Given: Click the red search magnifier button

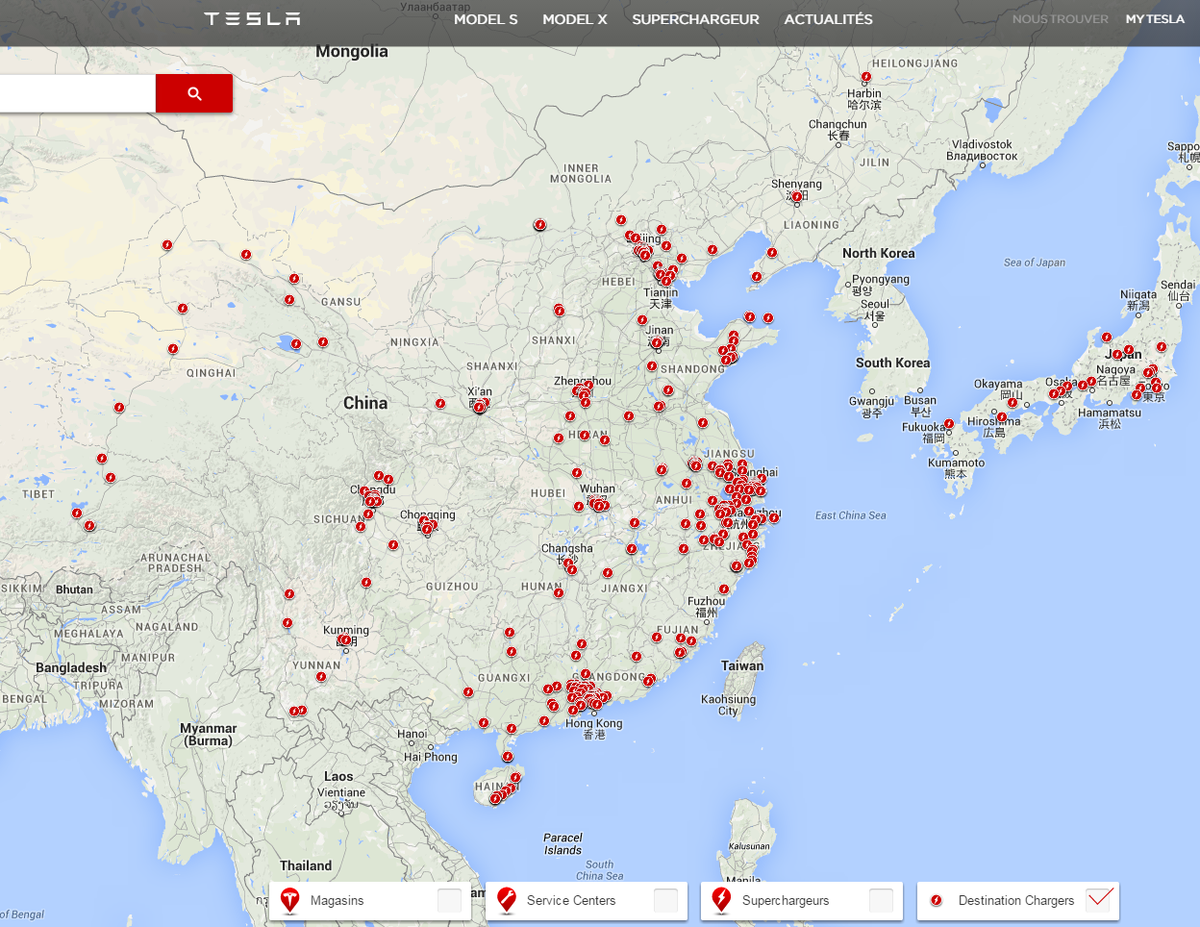Looking at the screenshot, I should coord(194,93).
